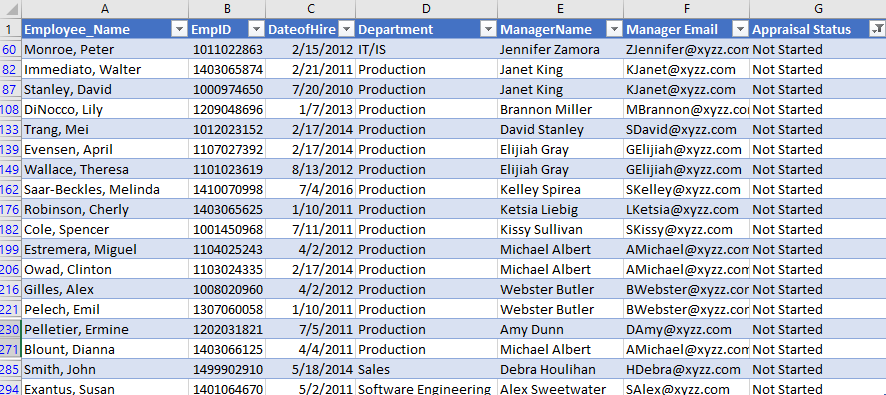
Task: Select column G header
Action: (818, 8)
